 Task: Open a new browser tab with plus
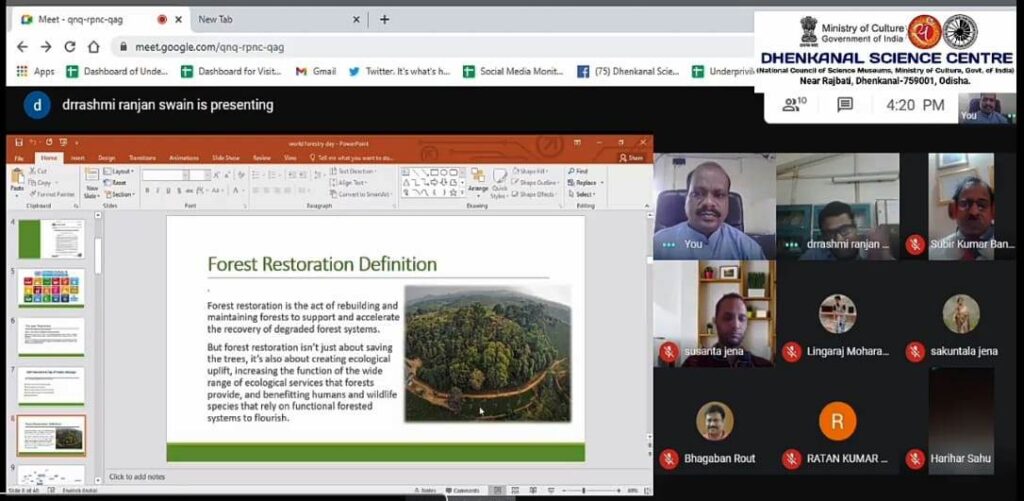pos(385,20)
